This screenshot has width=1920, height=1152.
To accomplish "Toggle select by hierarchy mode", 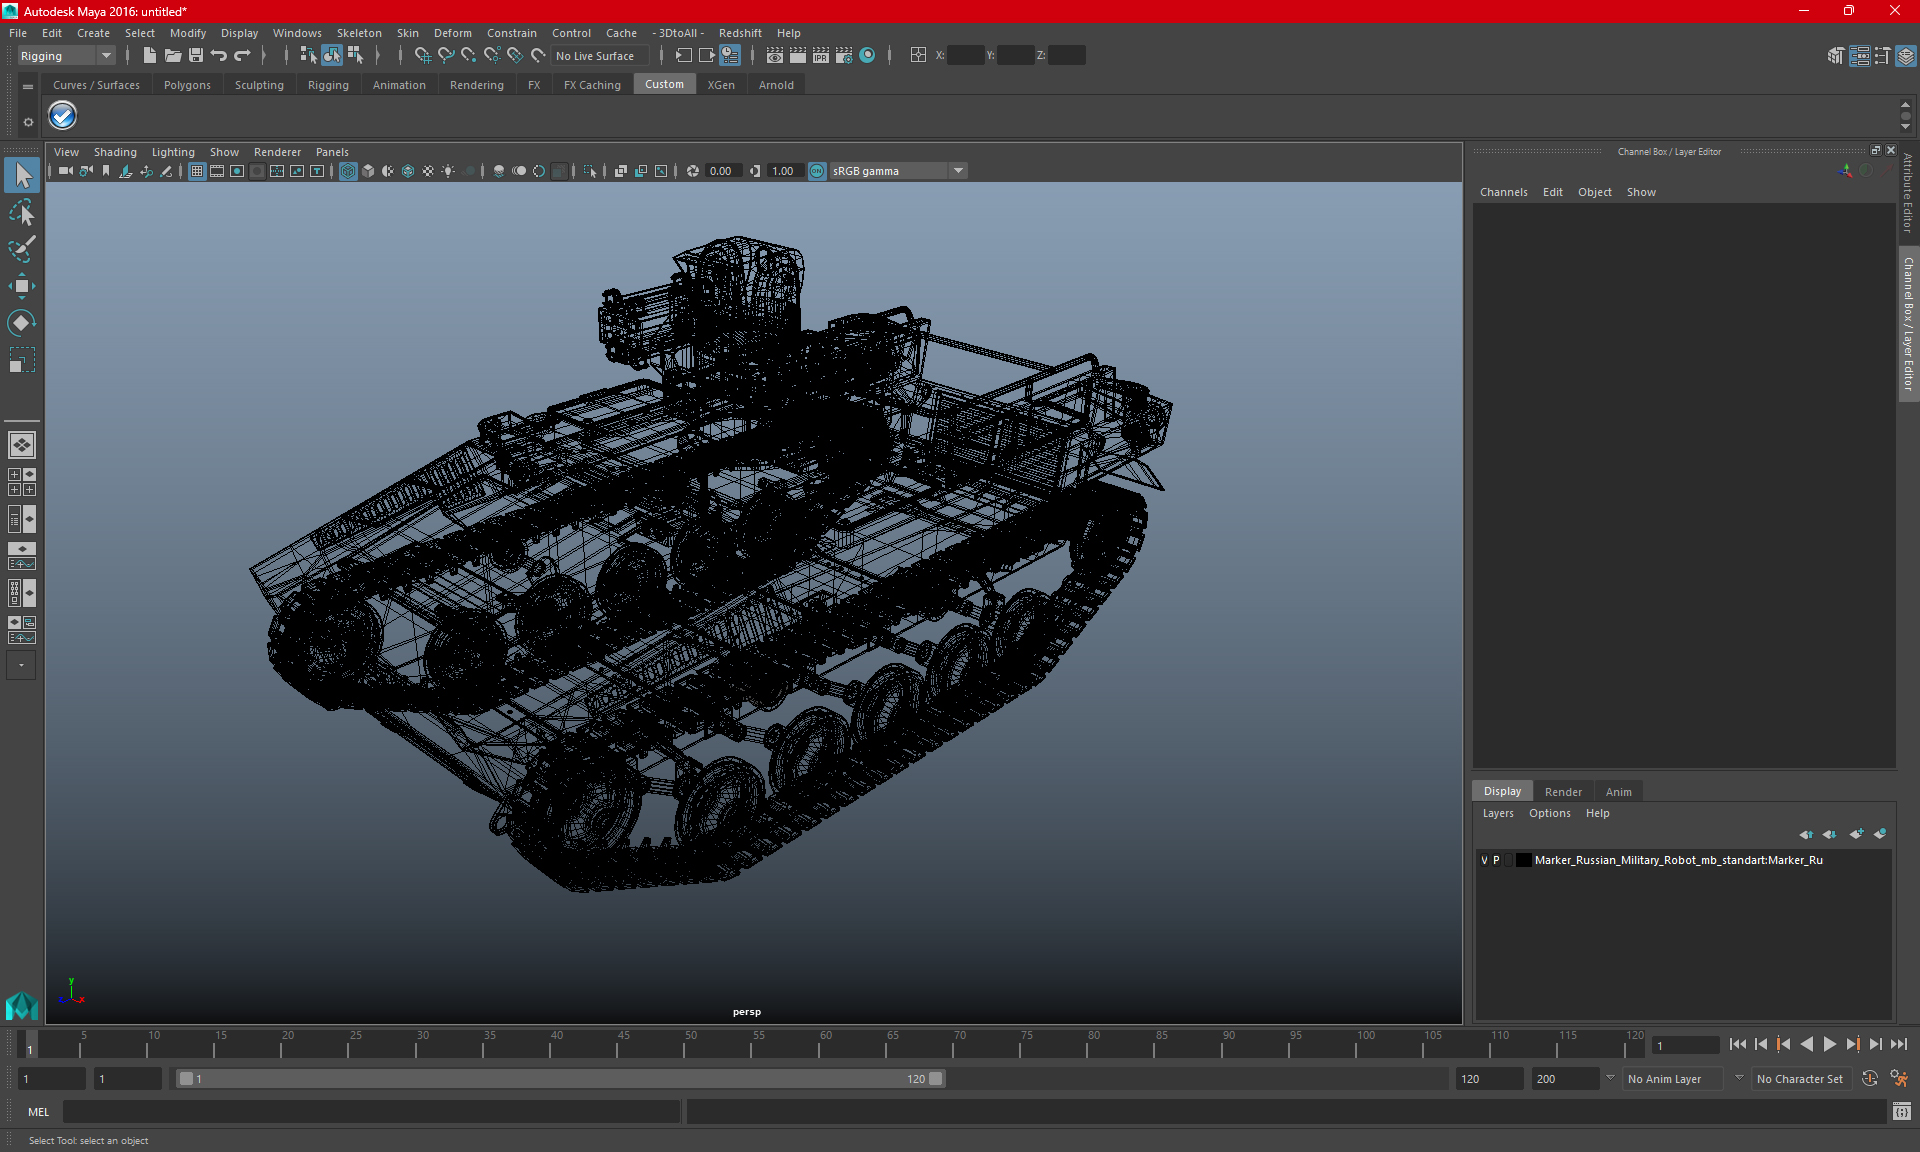I will coord(308,56).
